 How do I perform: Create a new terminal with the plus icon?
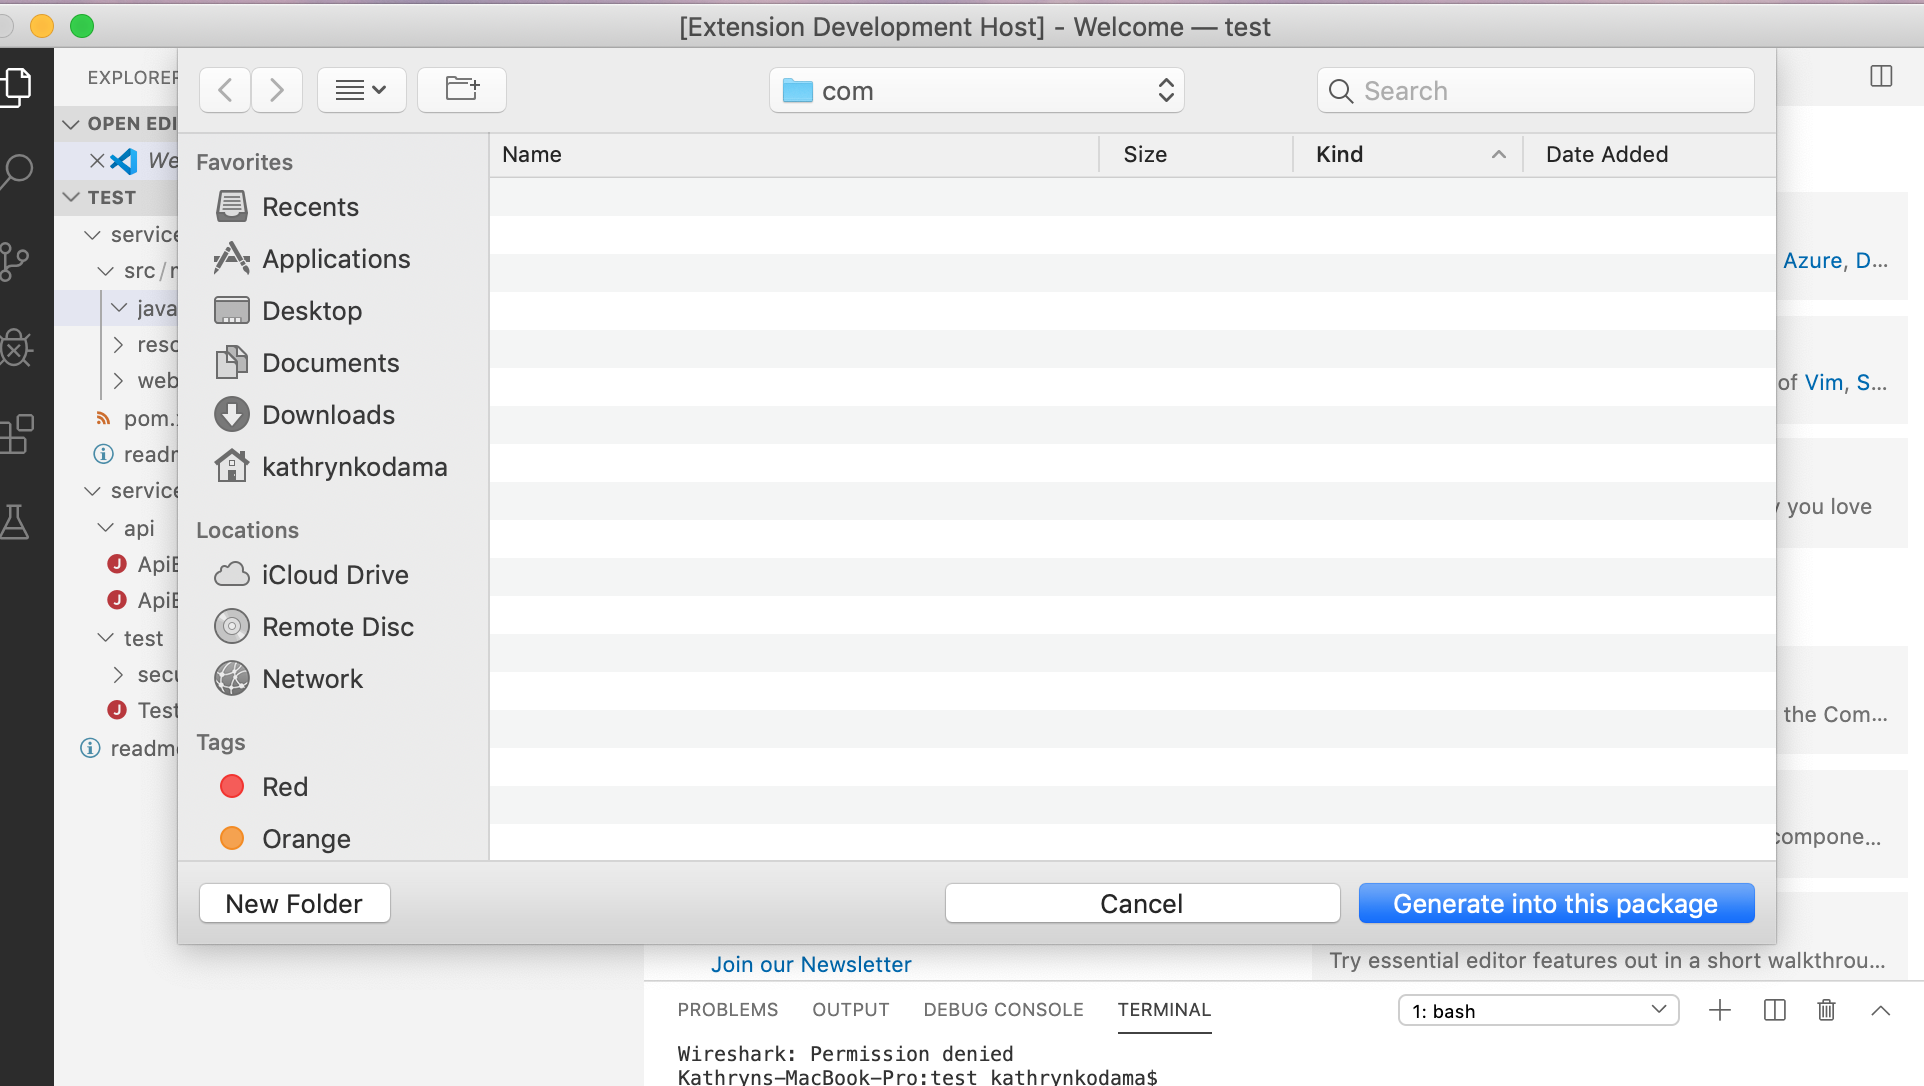(1719, 1010)
